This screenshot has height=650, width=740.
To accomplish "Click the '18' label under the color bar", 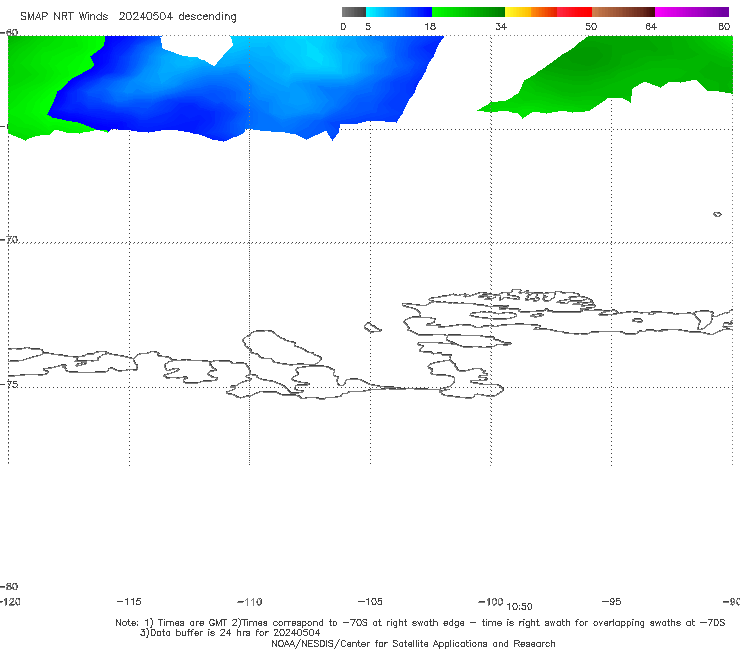I will point(430,27).
